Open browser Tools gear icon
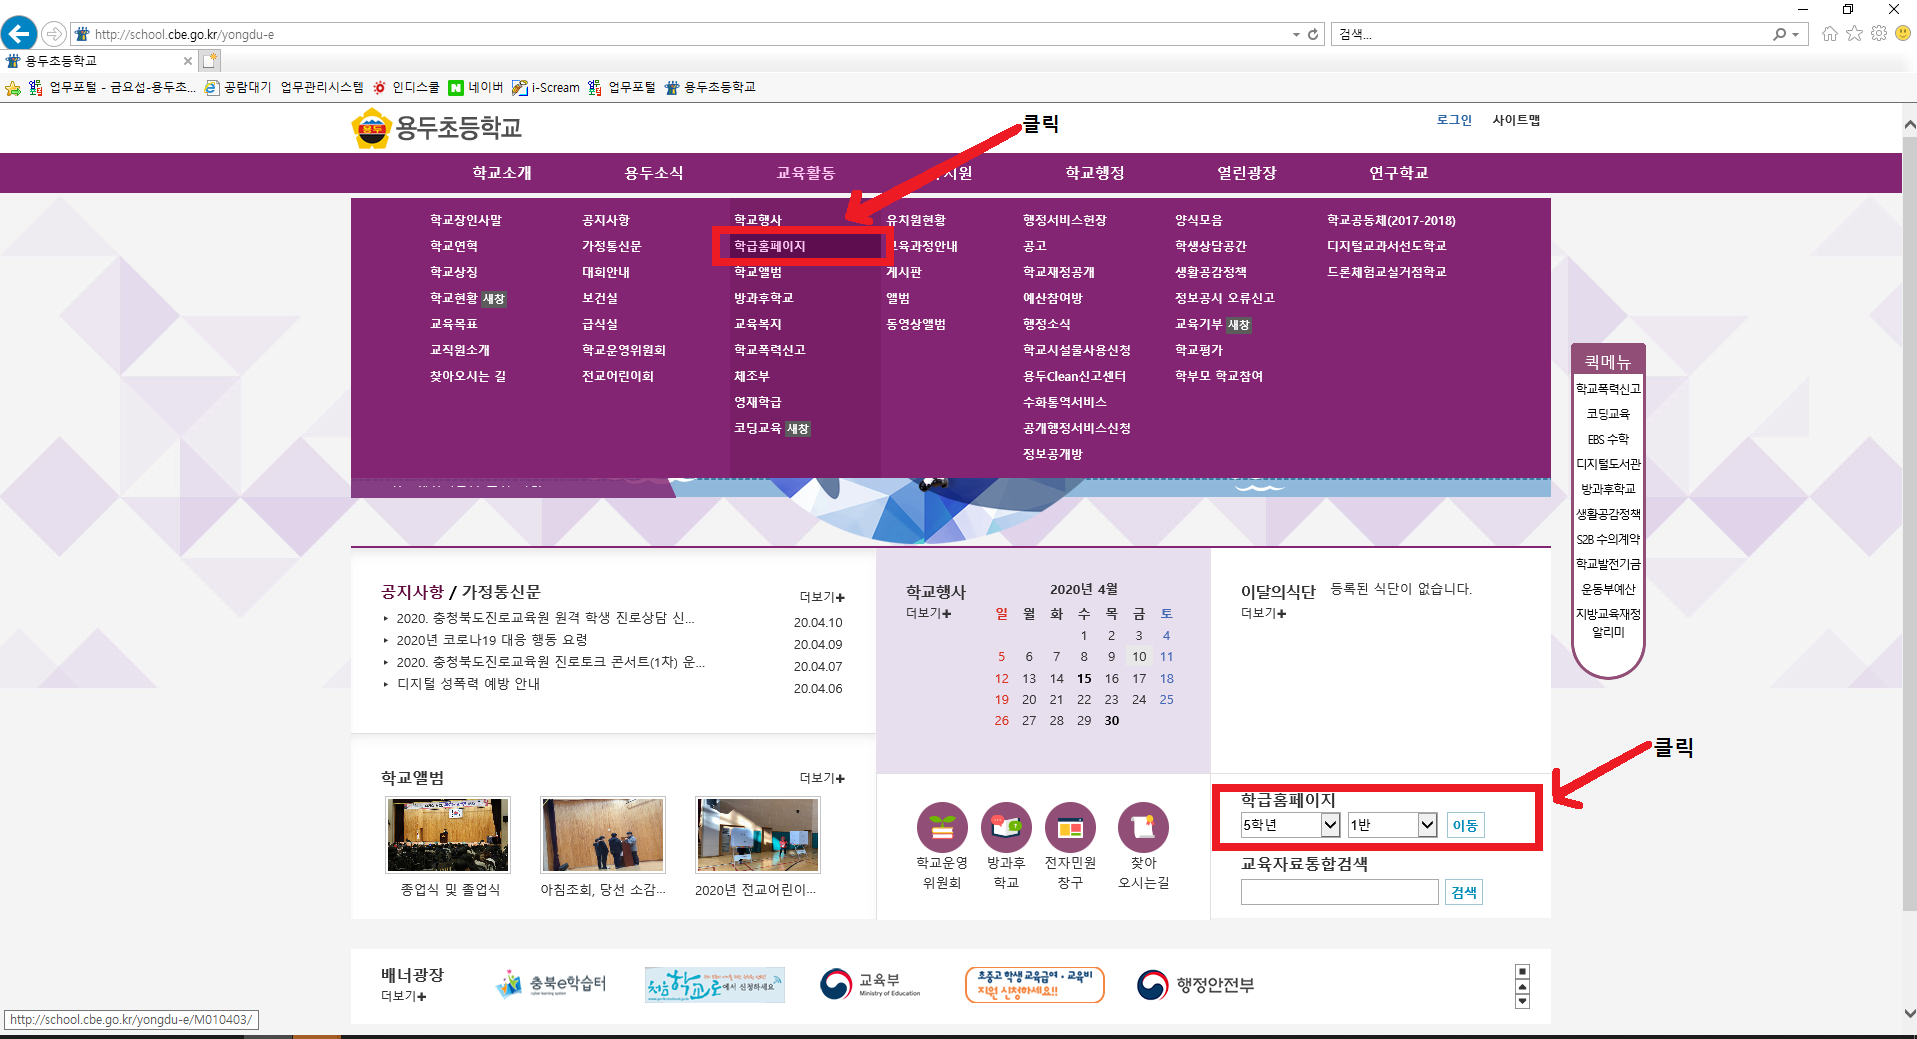Image resolution: width=1917 pixels, height=1039 pixels. coord(1879,34)
